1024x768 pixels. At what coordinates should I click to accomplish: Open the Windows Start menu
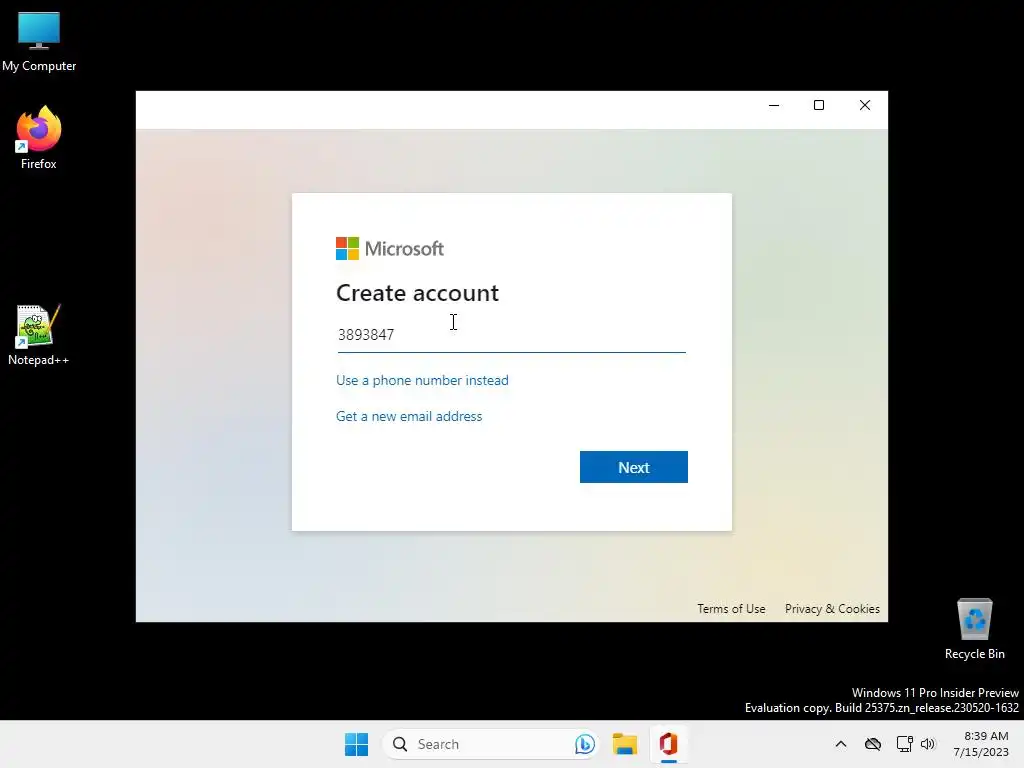point(357,744)
